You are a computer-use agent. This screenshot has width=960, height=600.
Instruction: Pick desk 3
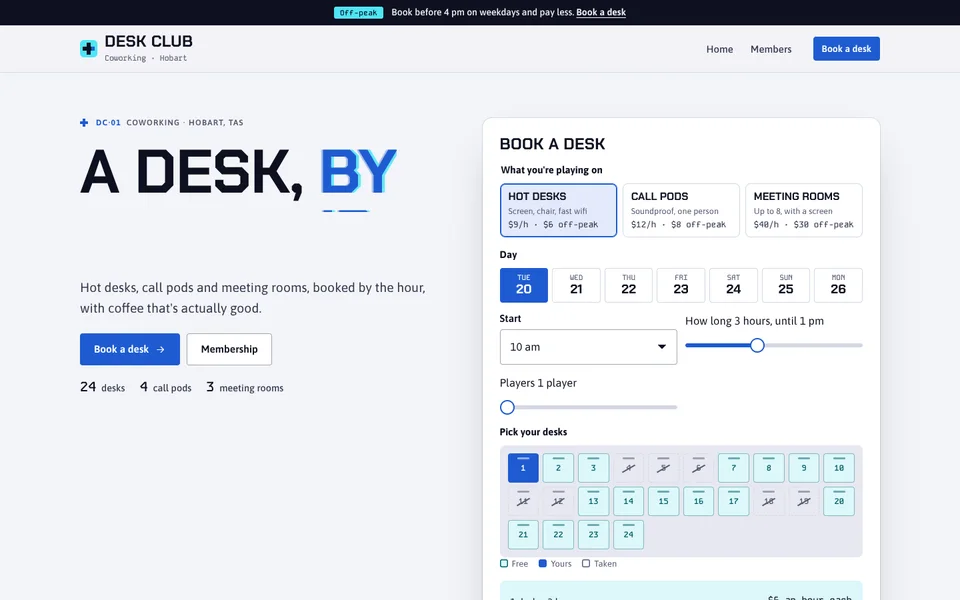pos(593,468)
